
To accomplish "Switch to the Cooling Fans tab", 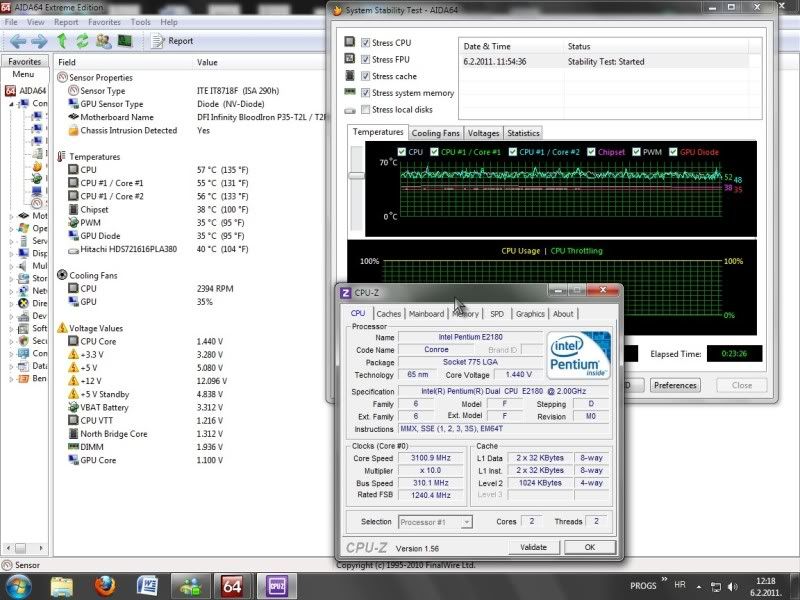I will [435, 133].
